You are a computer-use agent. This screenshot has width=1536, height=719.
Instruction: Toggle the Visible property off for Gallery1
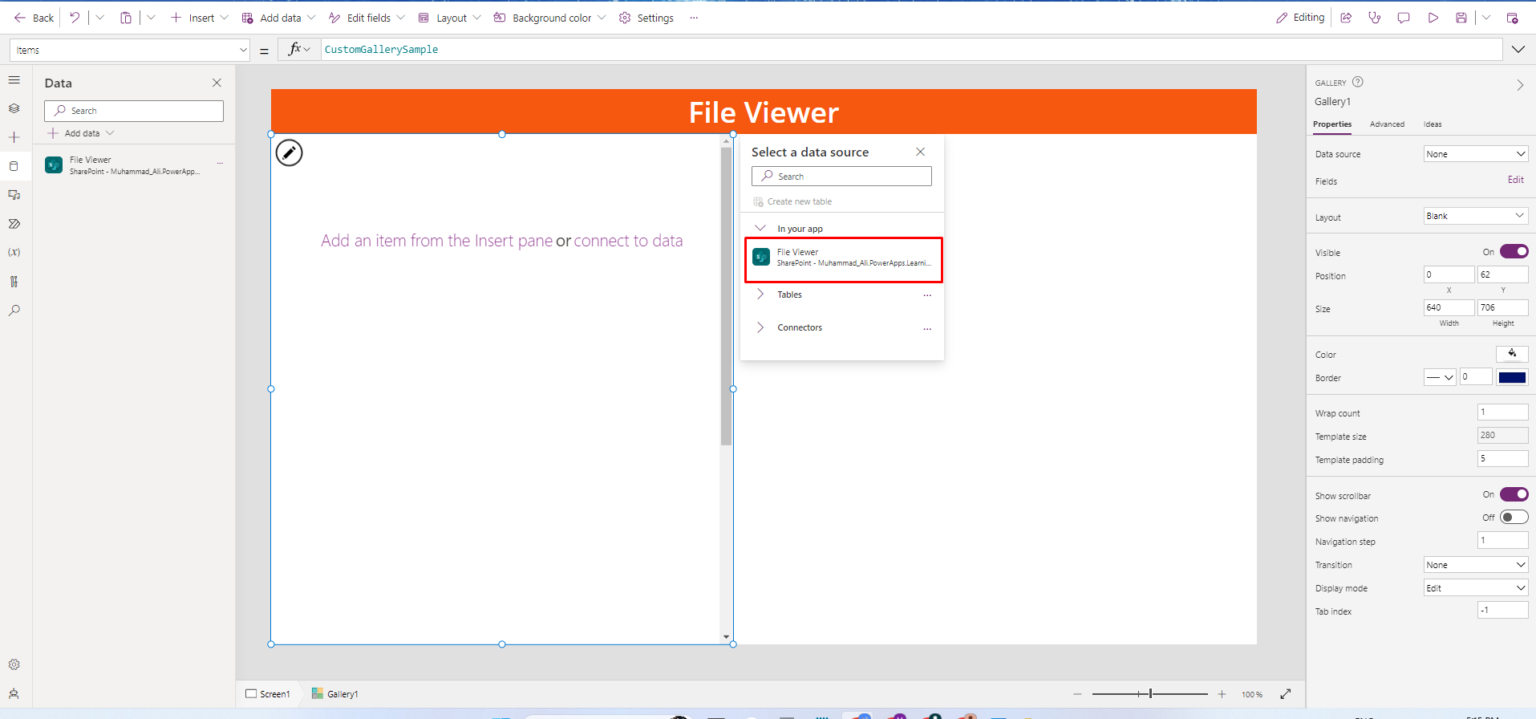coord(1513,251)
